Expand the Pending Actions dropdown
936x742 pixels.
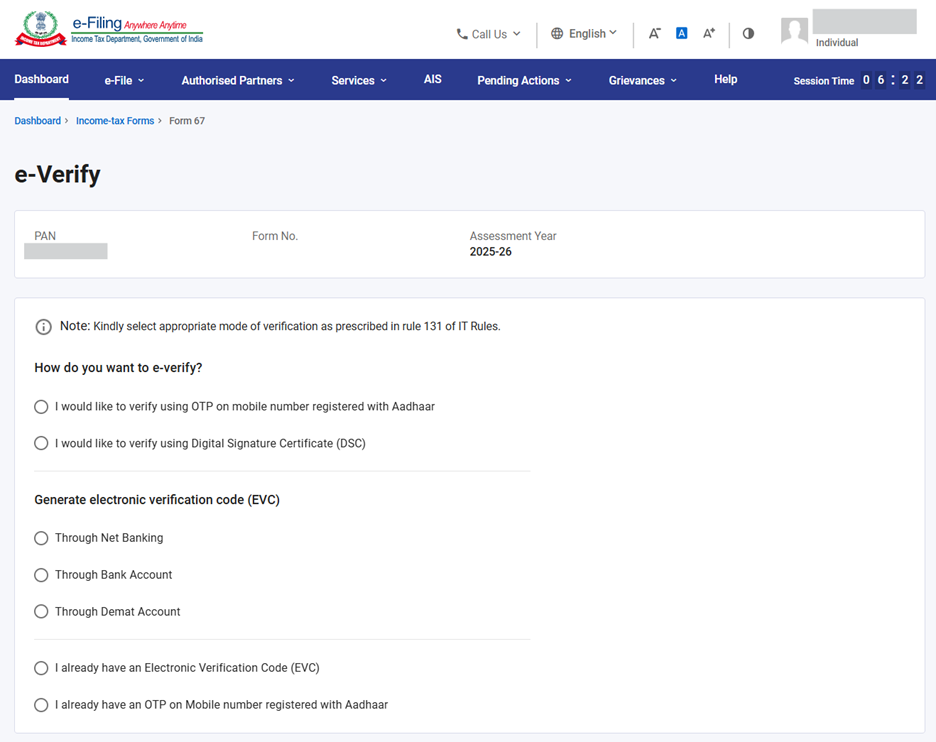click(x=524, y=80)
